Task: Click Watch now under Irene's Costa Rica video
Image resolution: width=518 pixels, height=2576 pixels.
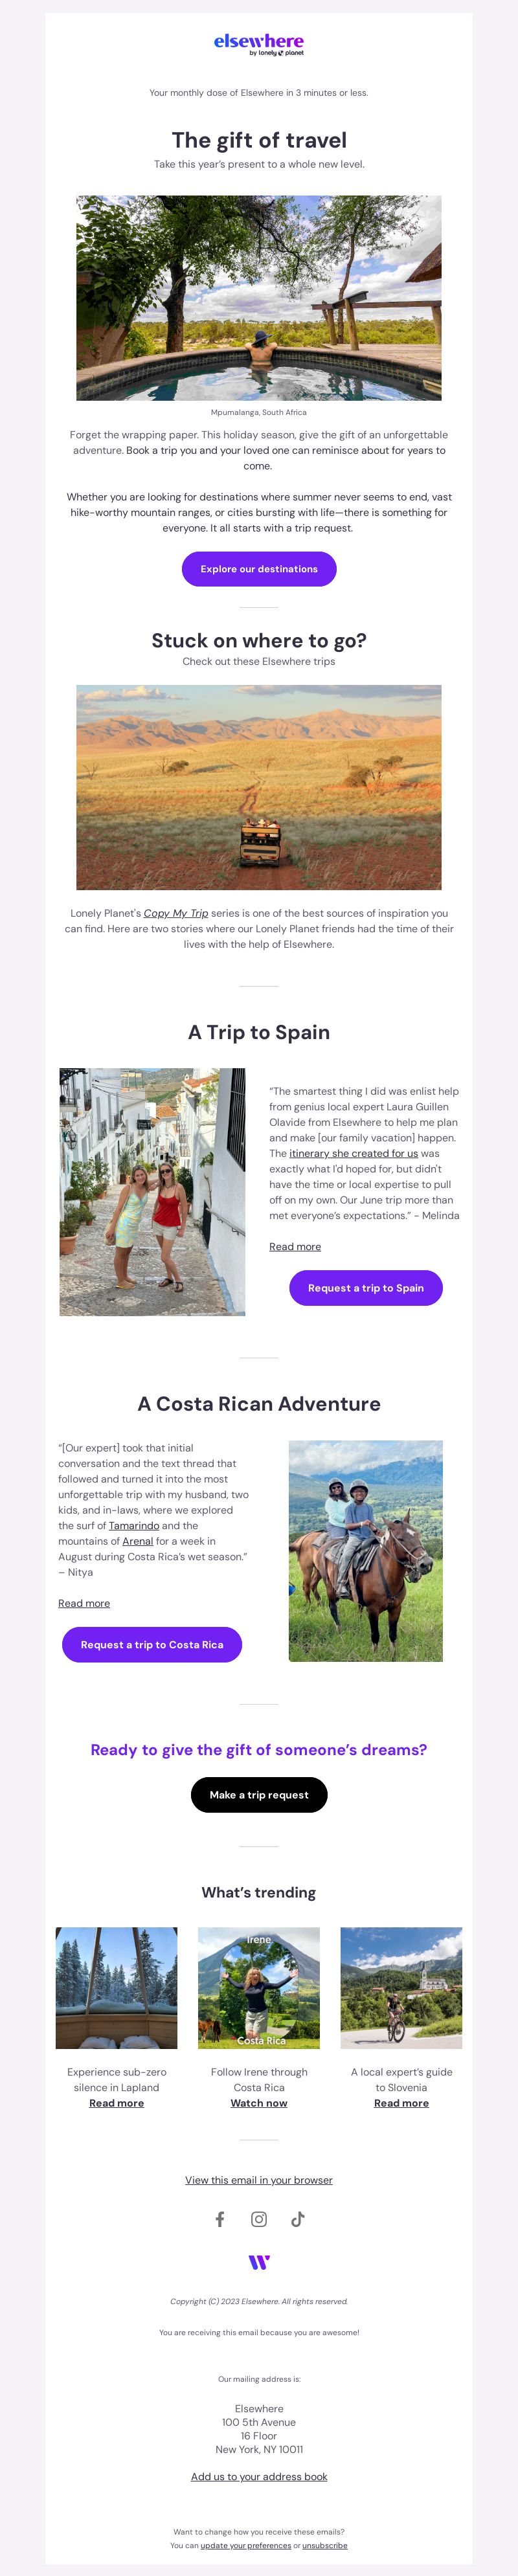Action: (259, 2103)
